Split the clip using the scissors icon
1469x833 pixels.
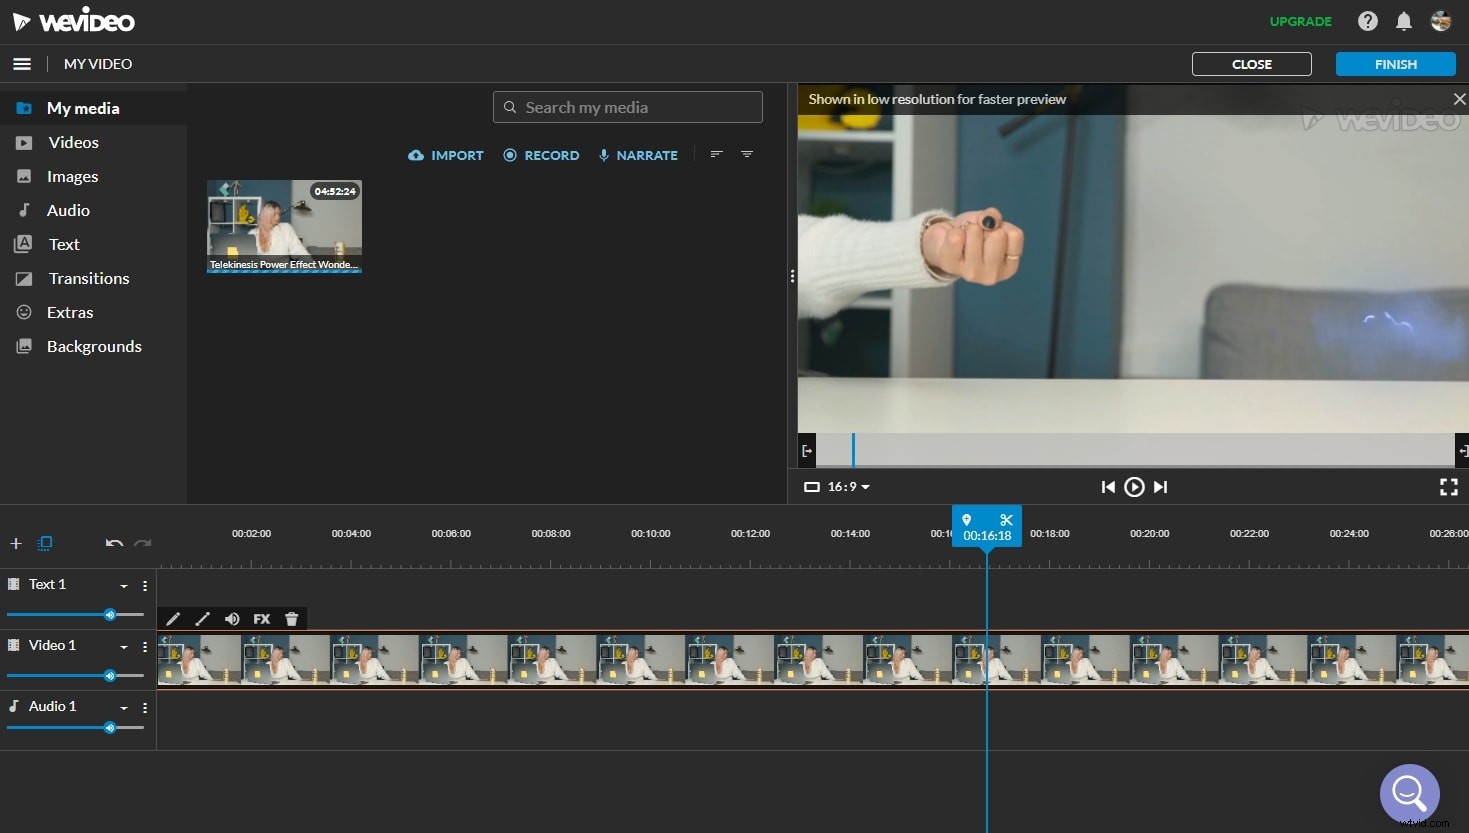1006,519
